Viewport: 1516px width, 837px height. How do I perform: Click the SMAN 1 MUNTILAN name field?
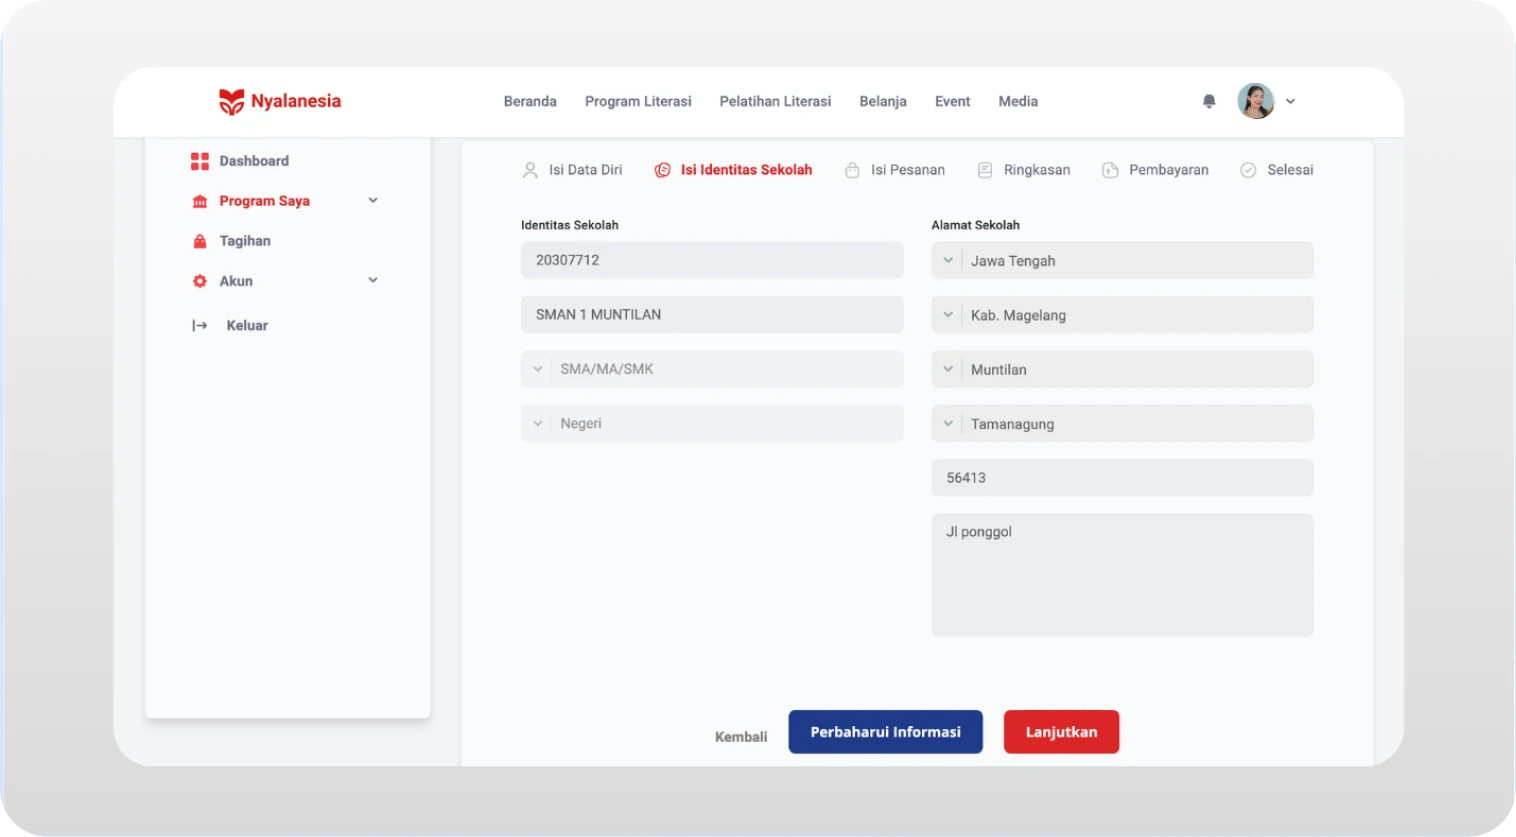click(x=712, y=314)
